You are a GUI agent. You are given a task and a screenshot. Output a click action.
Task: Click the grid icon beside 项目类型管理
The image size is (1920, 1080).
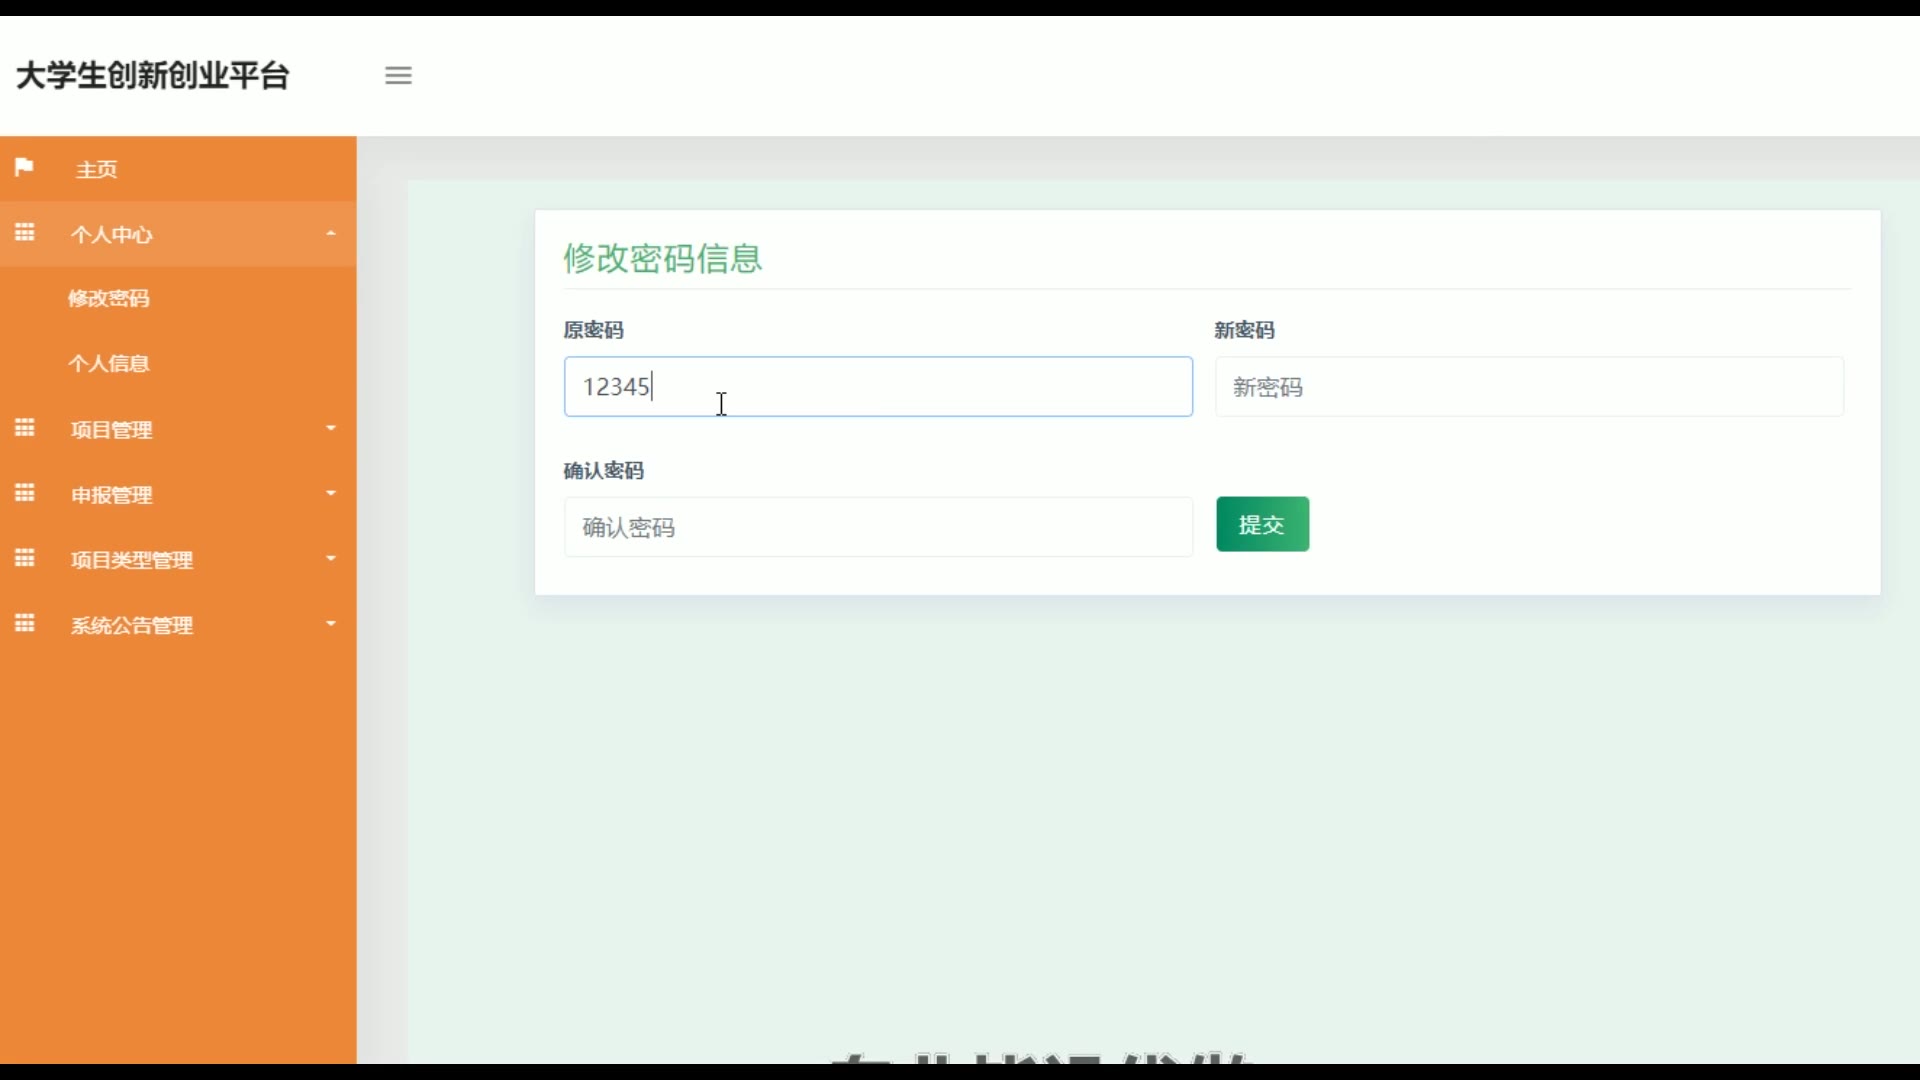tap(24, 558)
